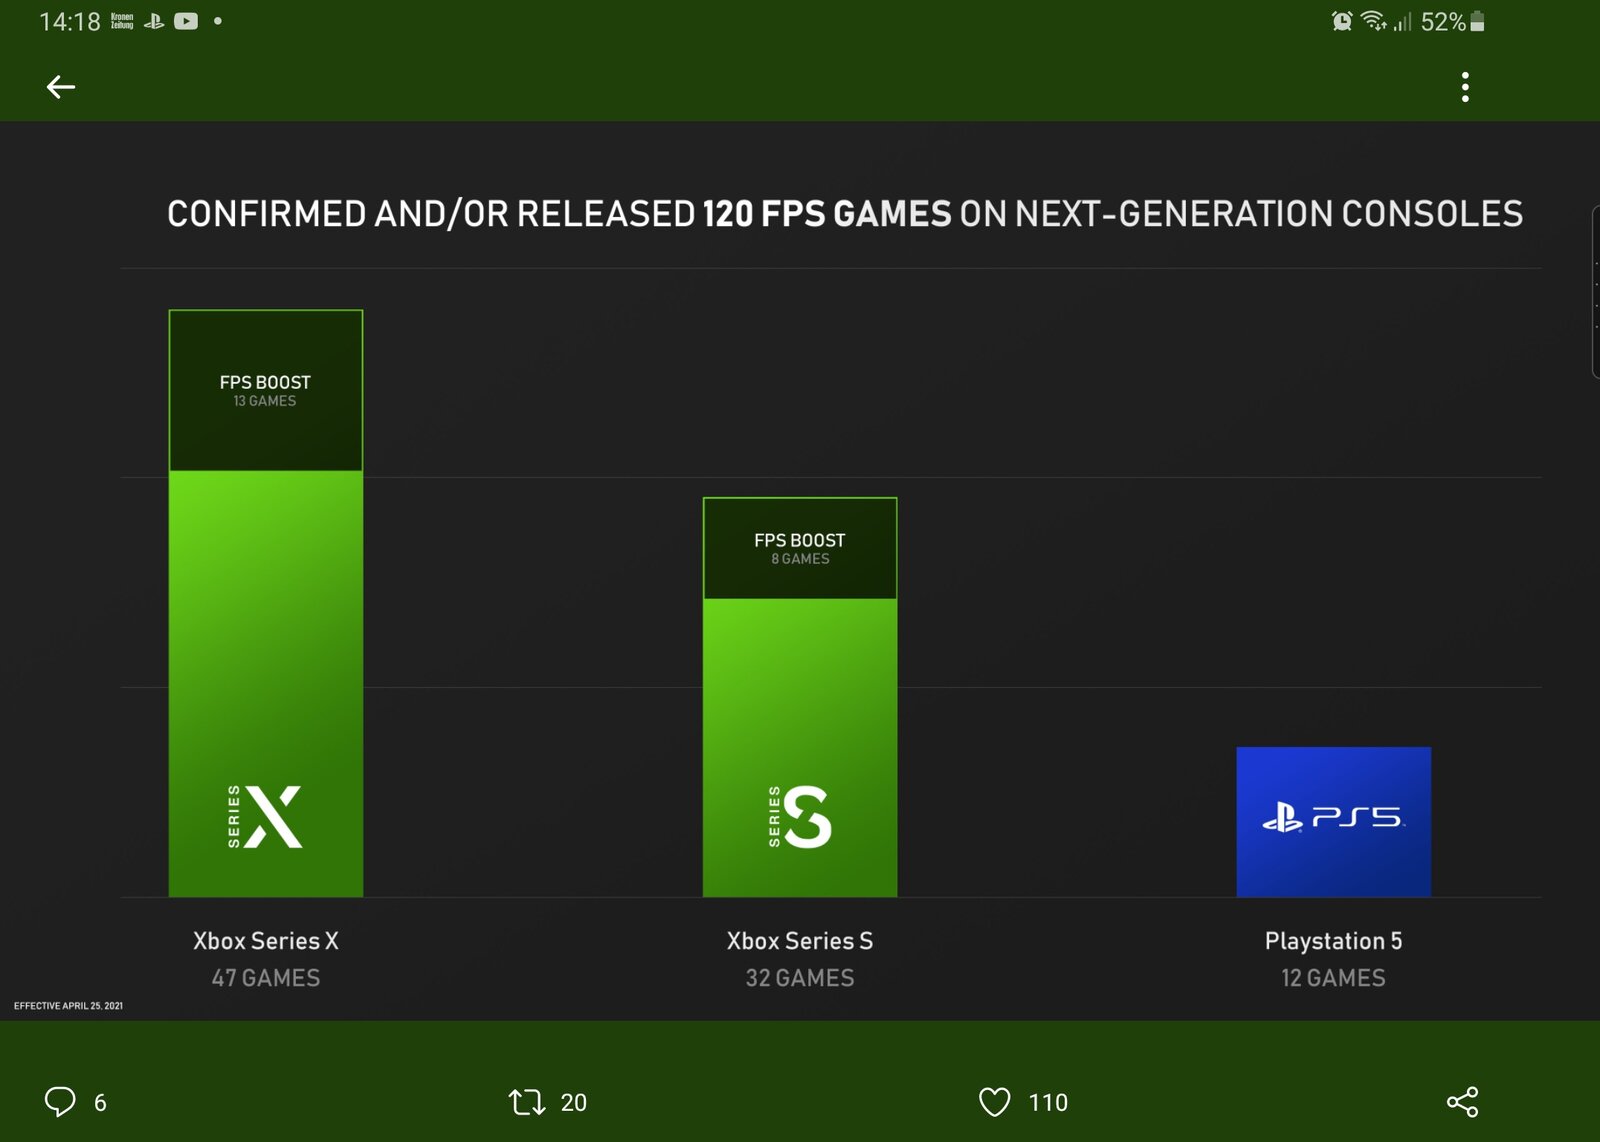Tap the YouTube notification icon

tap(186, 21)
